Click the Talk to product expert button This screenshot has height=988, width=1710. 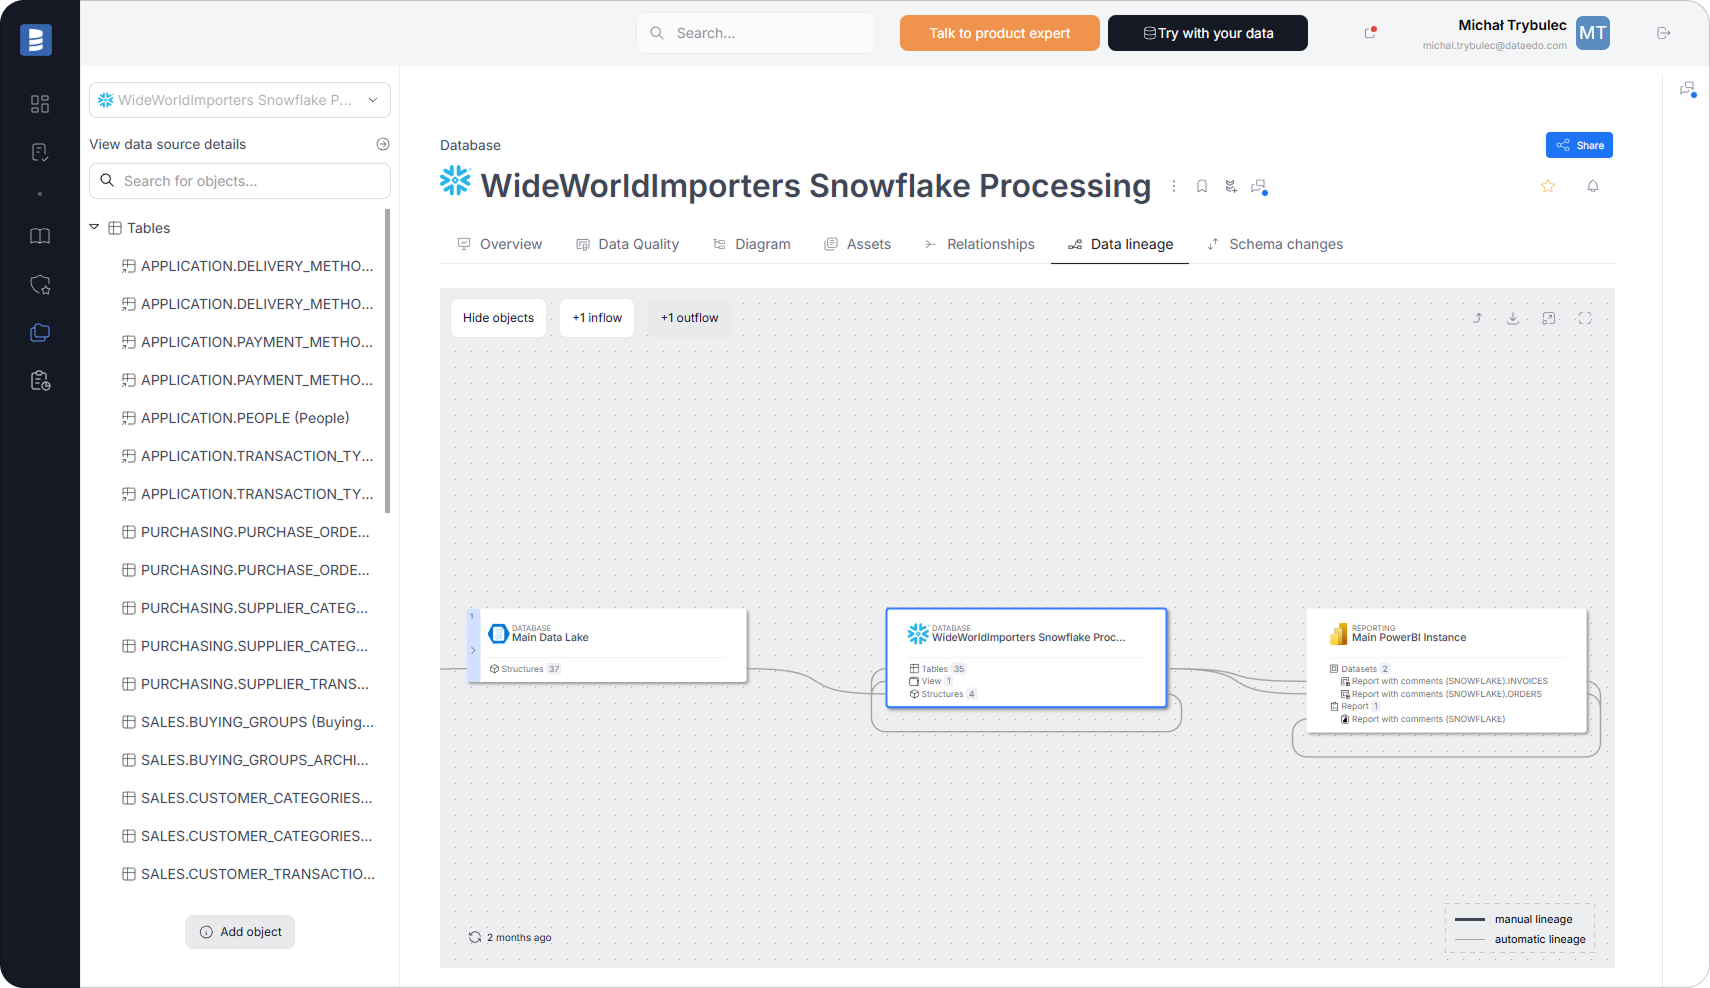click(x=999, y=33)
